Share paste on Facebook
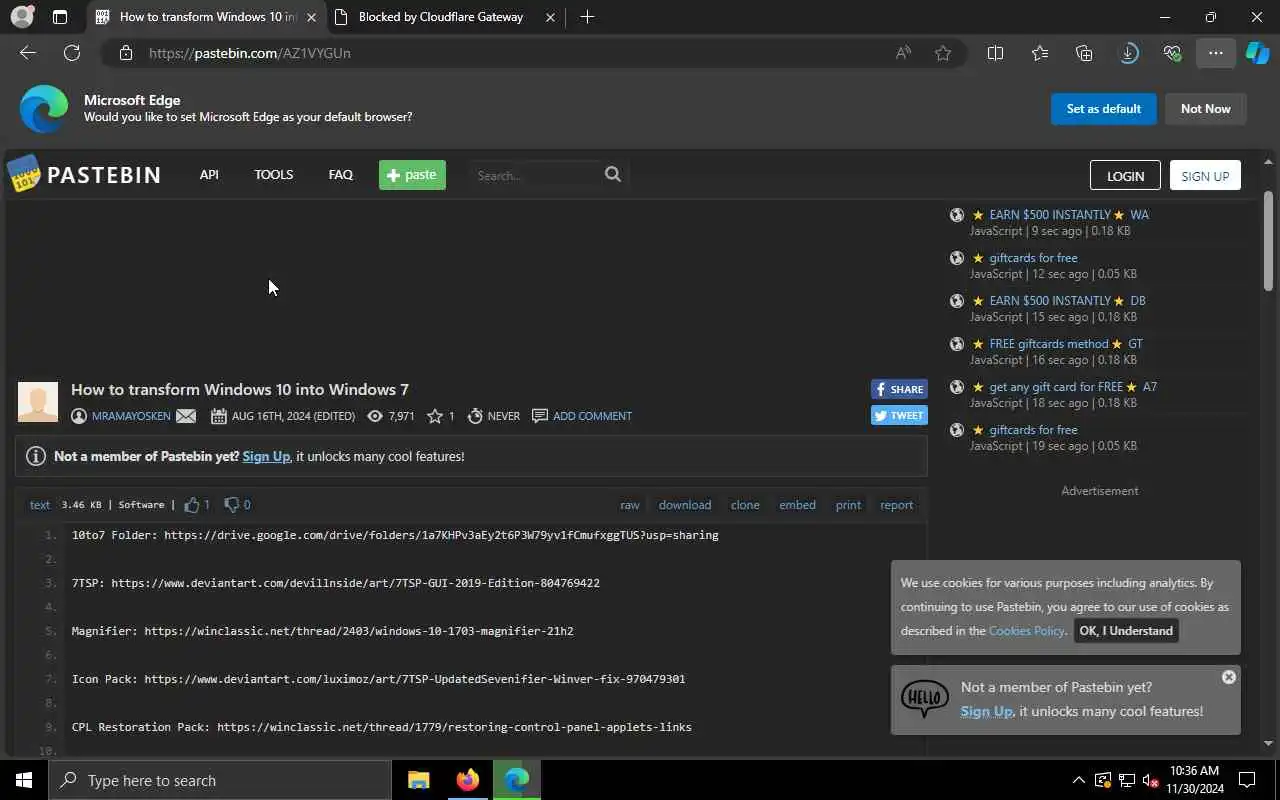1280x800 pixels. (x=899, y=389)
